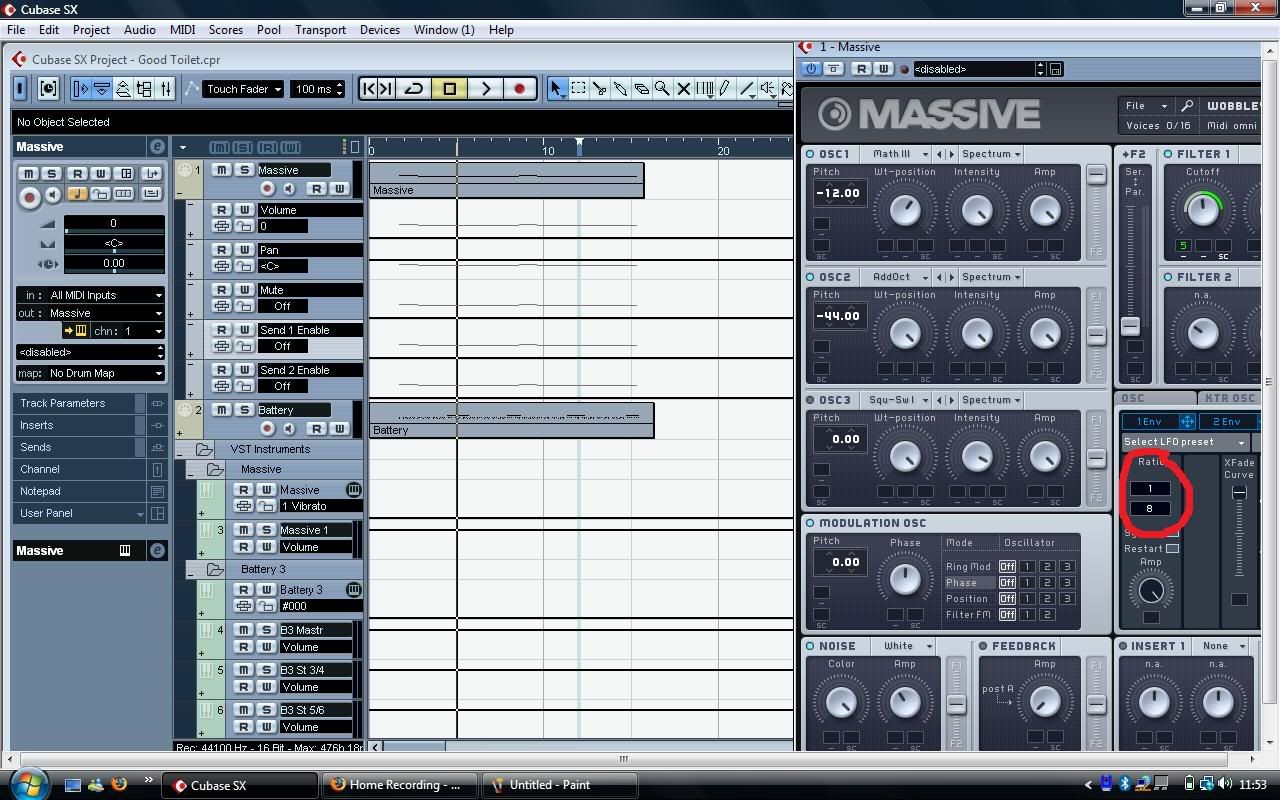
Task: Toggle the LFO Restart checkbox
Action: coord(1173,548)
